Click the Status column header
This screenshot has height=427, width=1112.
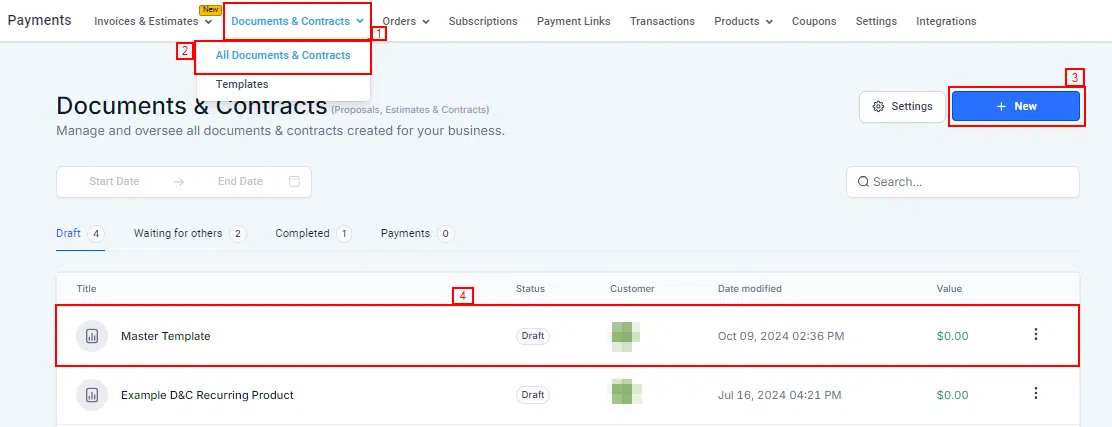pyautogui.click(x=530, y=289)
